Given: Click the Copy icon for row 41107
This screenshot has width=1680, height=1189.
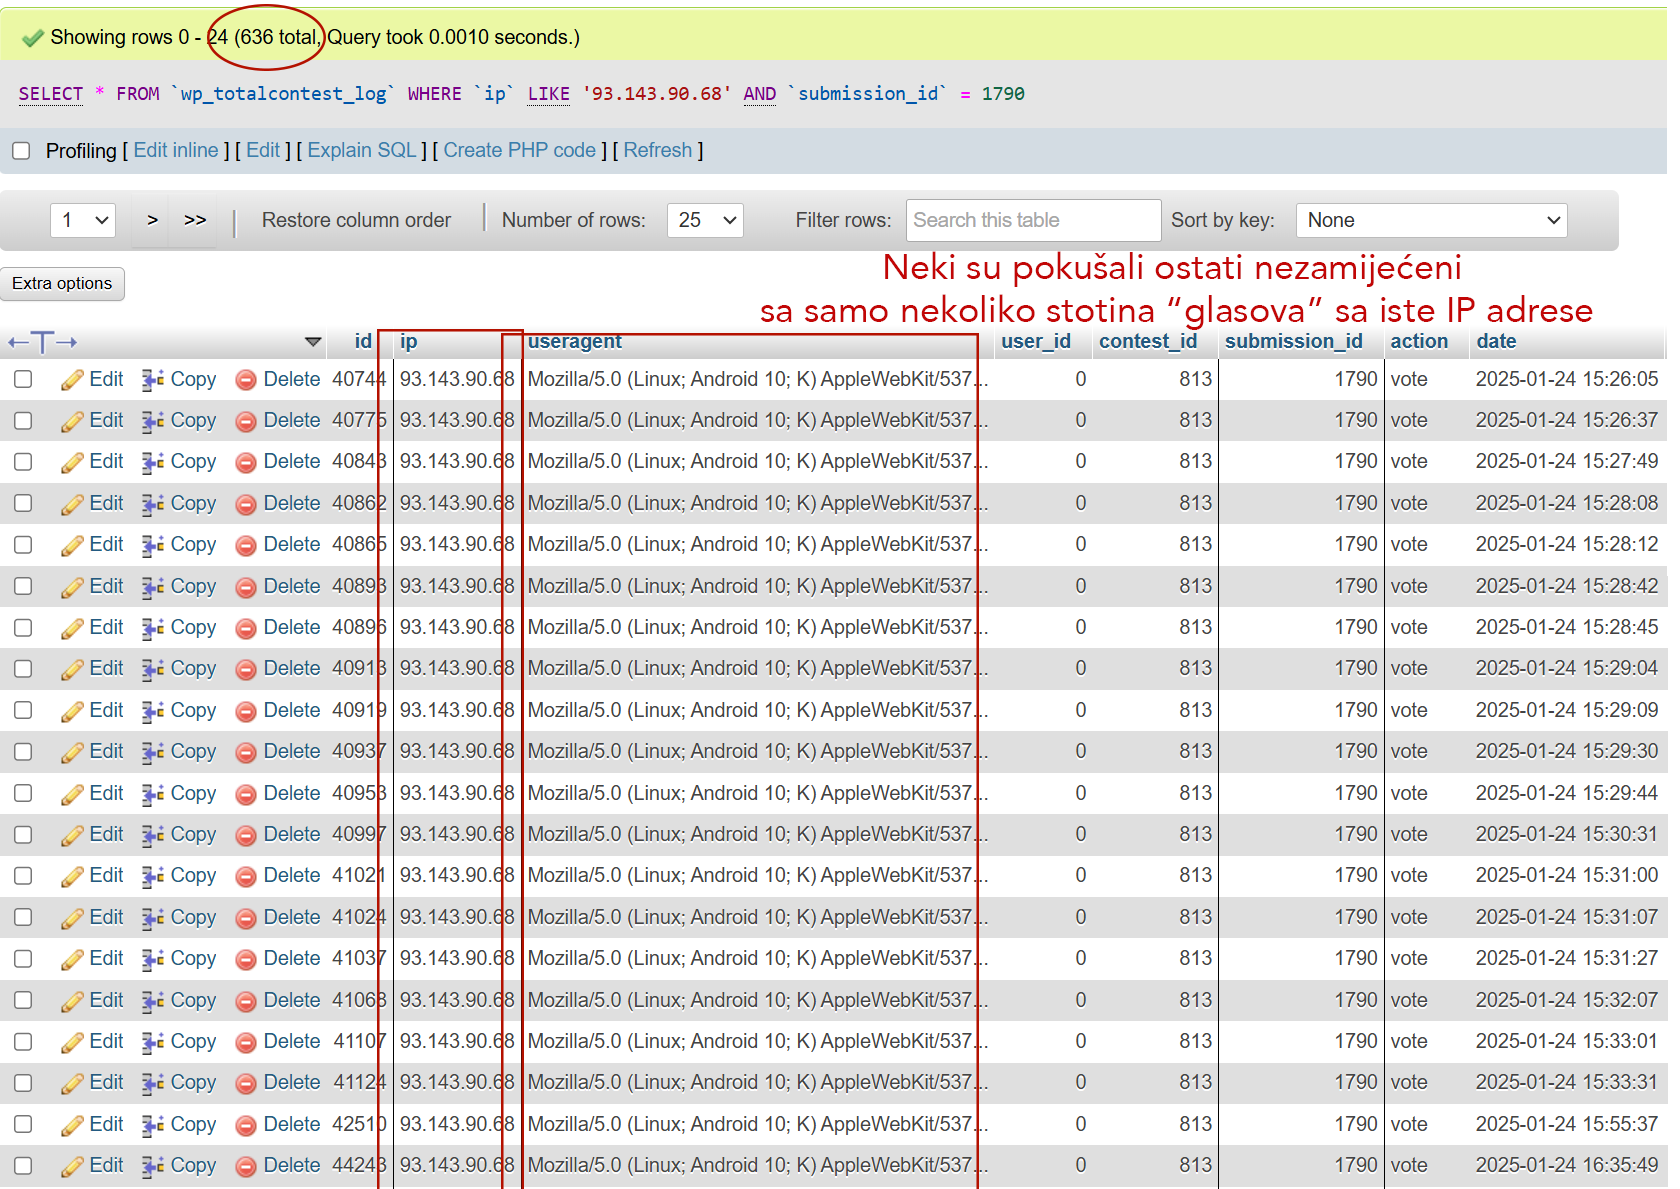Looking at the screenshot, I should click(x=153, y=1042).
